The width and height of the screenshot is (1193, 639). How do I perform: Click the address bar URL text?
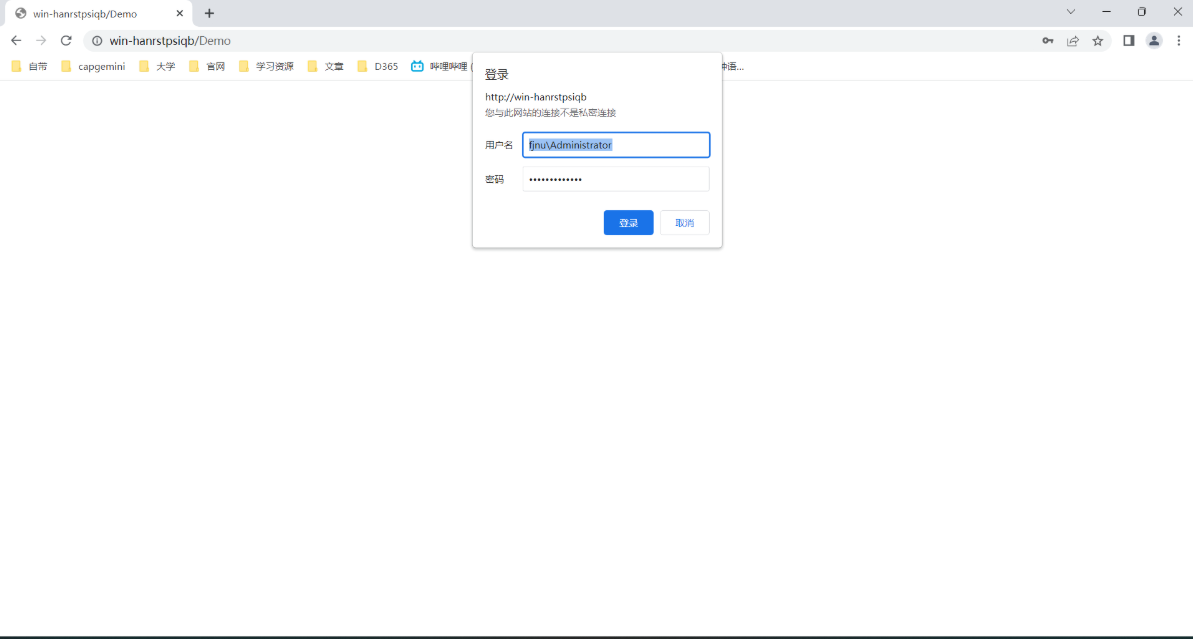point(170,41)
